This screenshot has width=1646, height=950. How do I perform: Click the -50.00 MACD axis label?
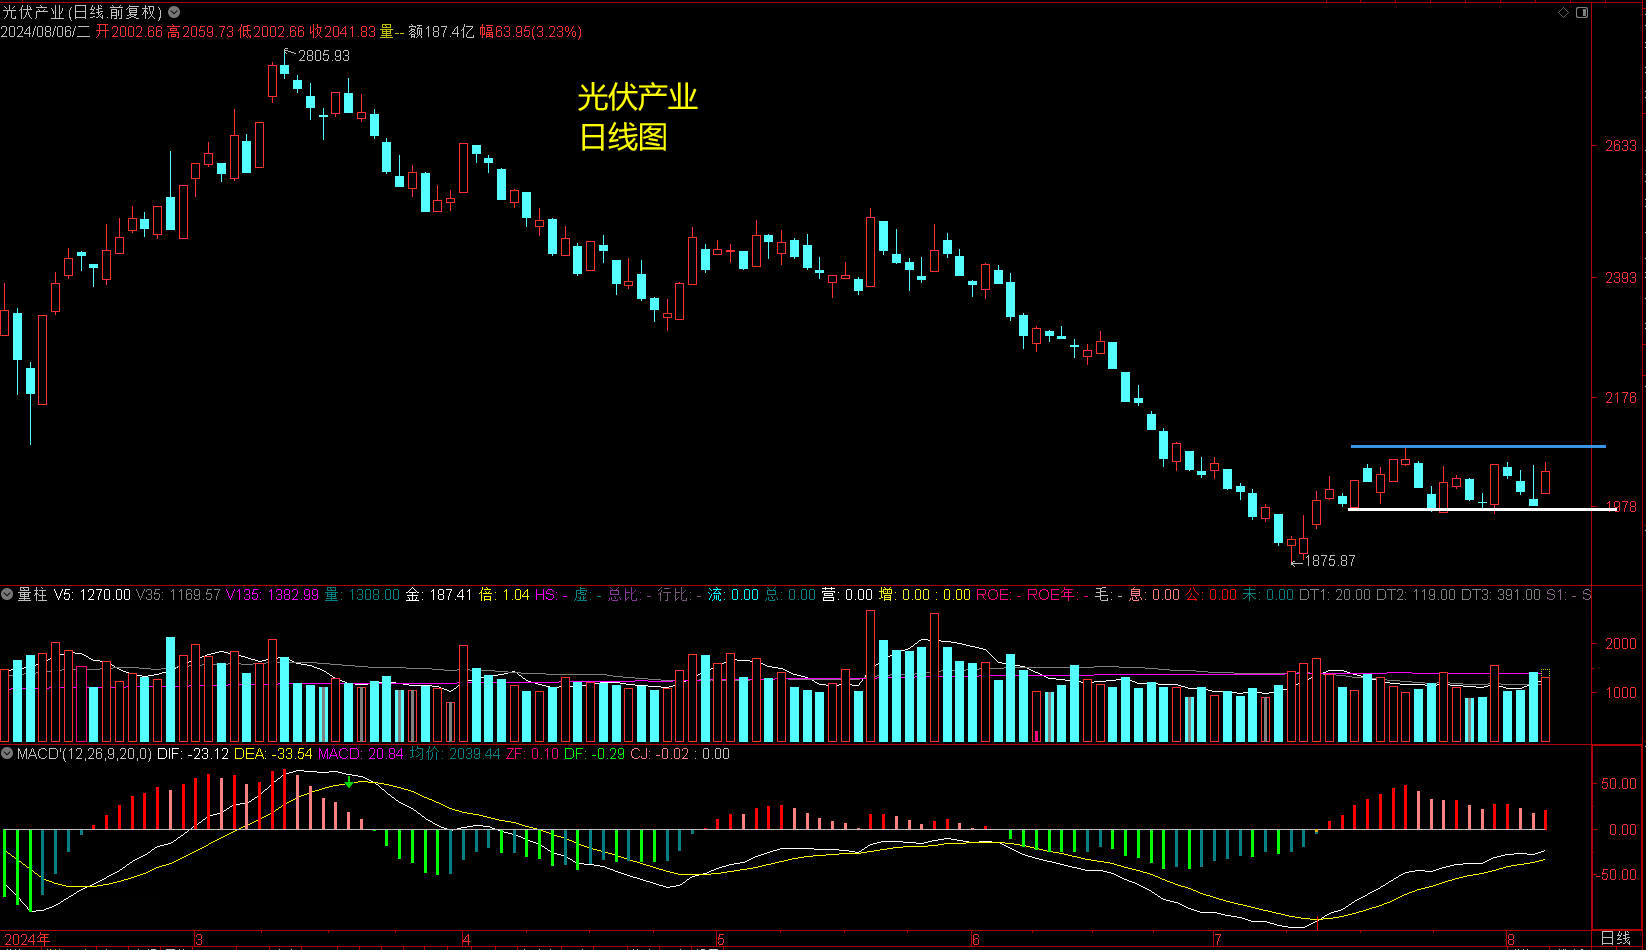point(1616,875)
